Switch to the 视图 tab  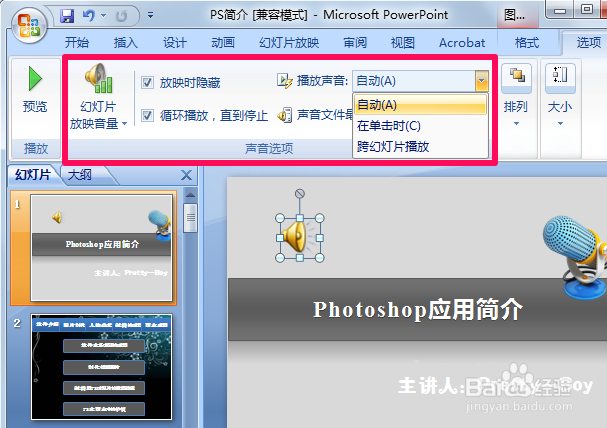[x=403, y=43]
